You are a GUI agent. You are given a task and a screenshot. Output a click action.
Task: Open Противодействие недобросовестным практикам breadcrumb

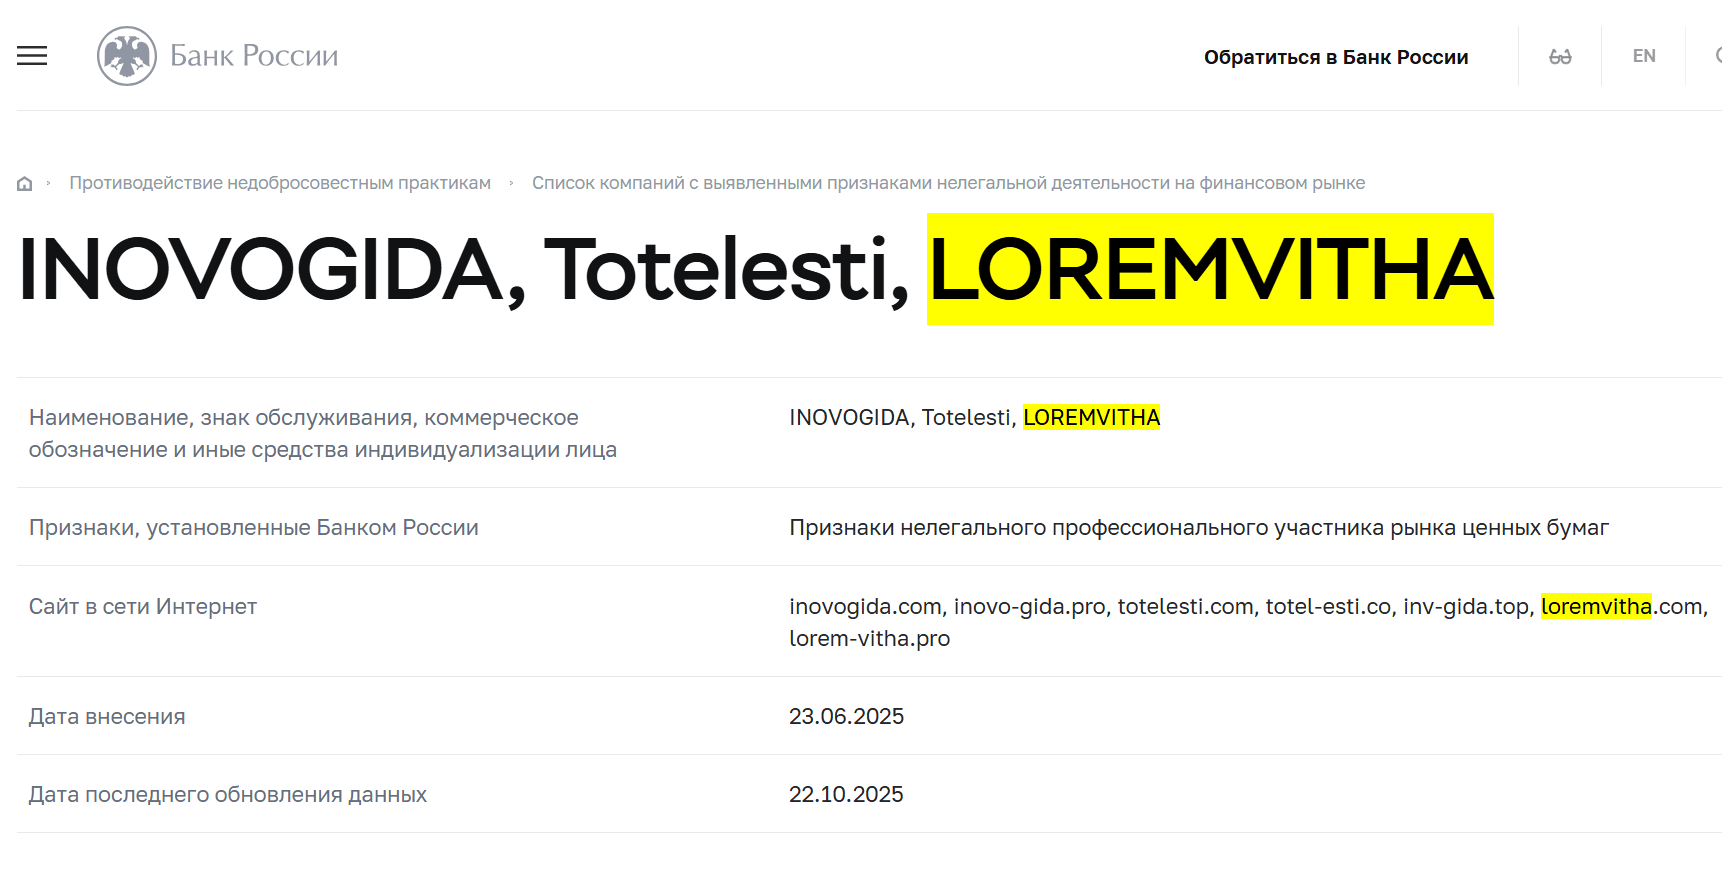coord(280,183)
